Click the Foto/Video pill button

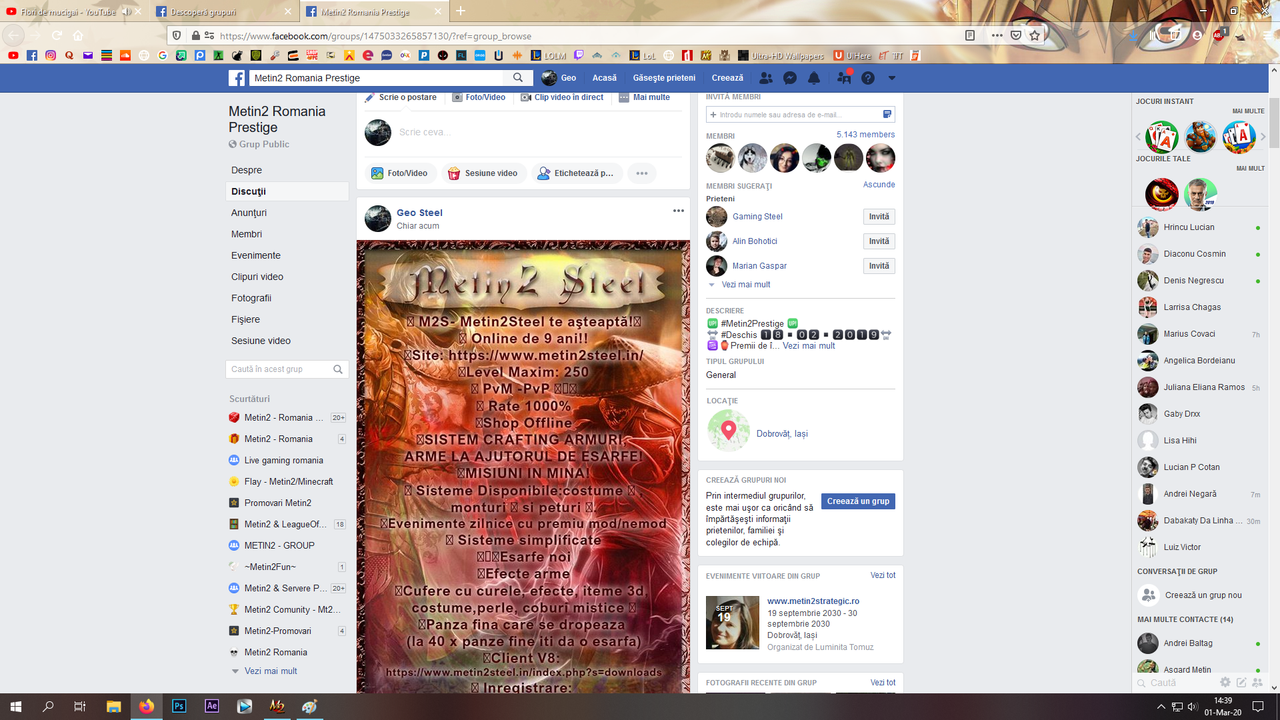399,173
